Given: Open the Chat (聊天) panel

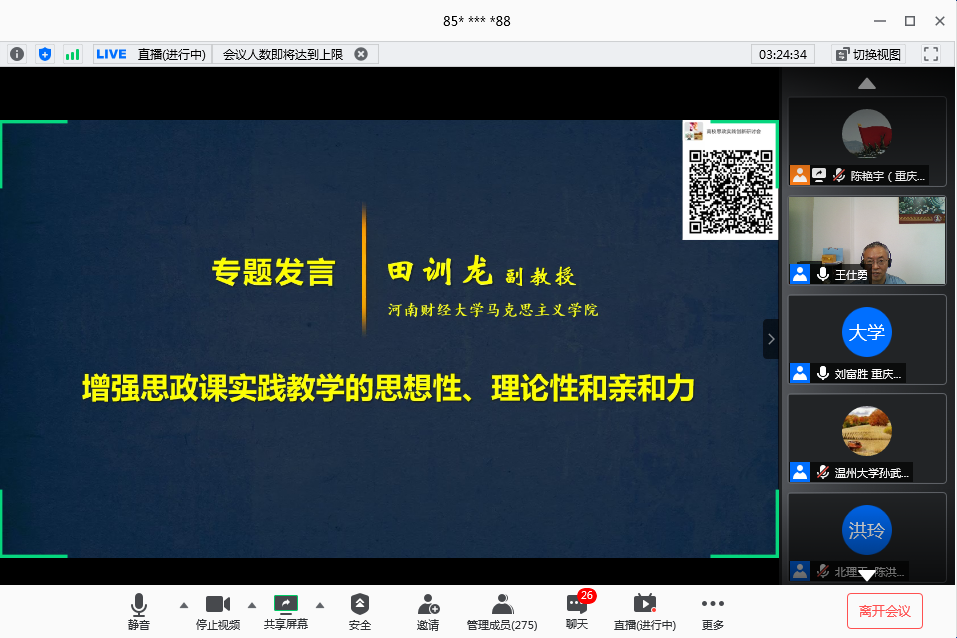Looking at the screenshot, I should pos(577,611).
